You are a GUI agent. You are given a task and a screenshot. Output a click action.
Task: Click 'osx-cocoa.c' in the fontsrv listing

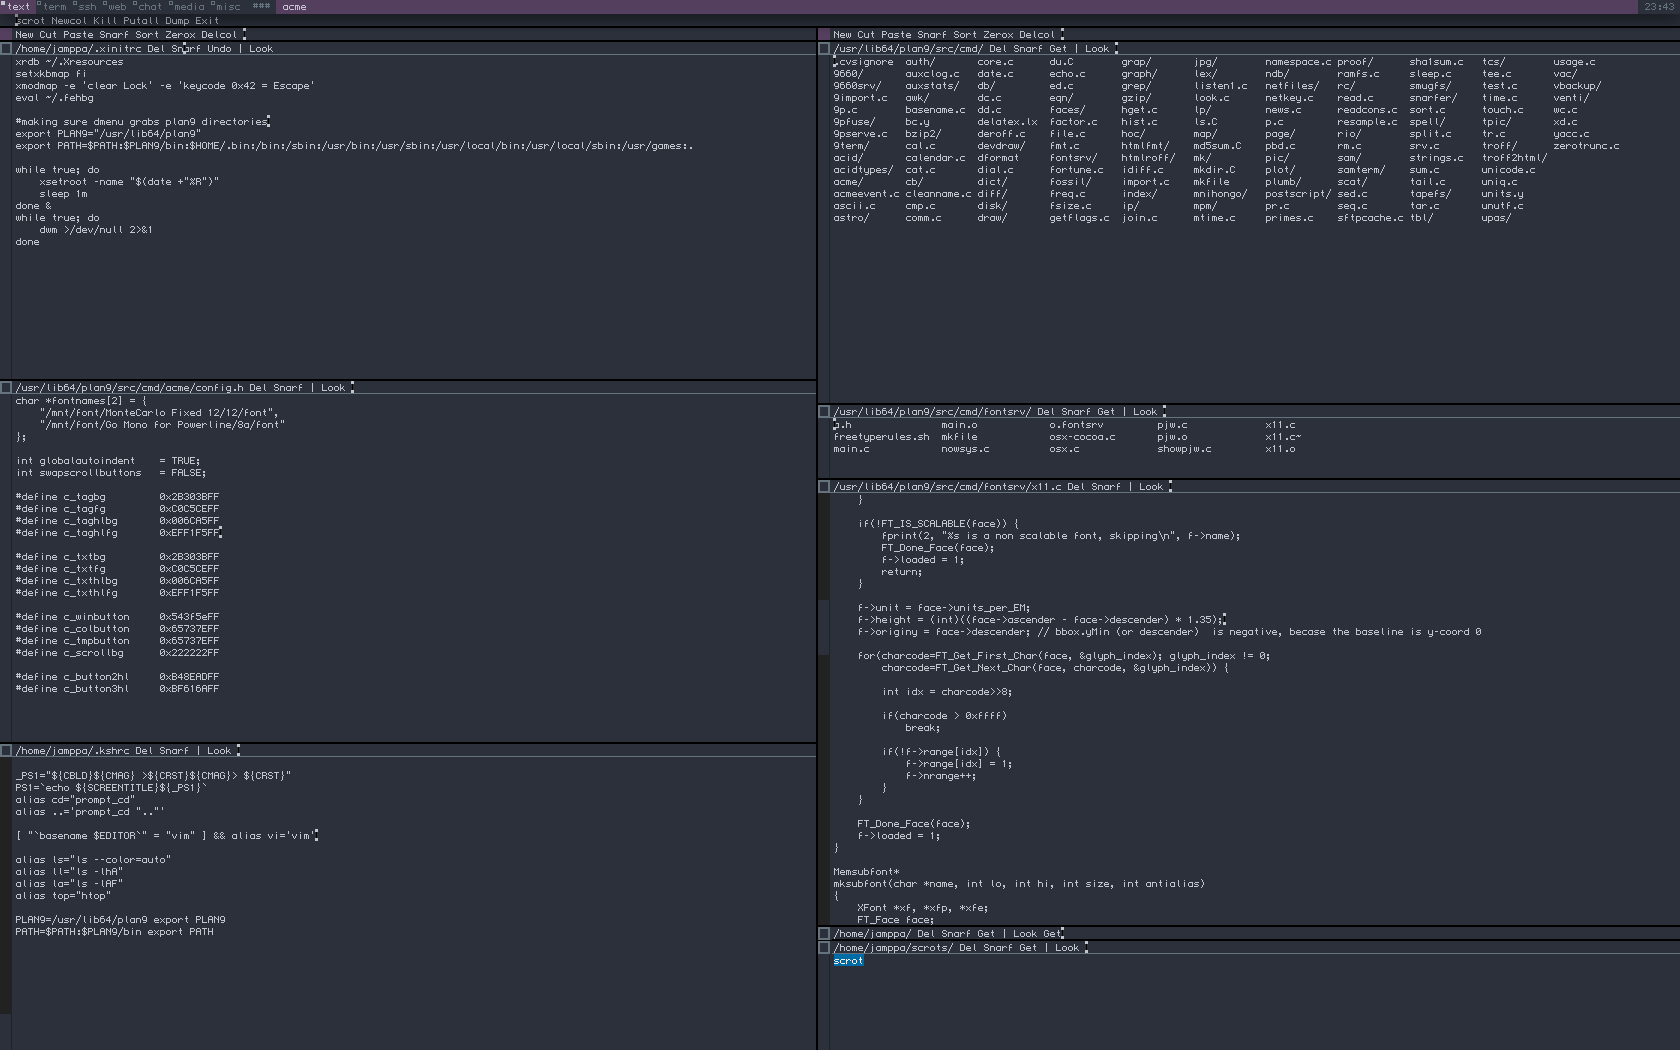(x=1082, y=436)
